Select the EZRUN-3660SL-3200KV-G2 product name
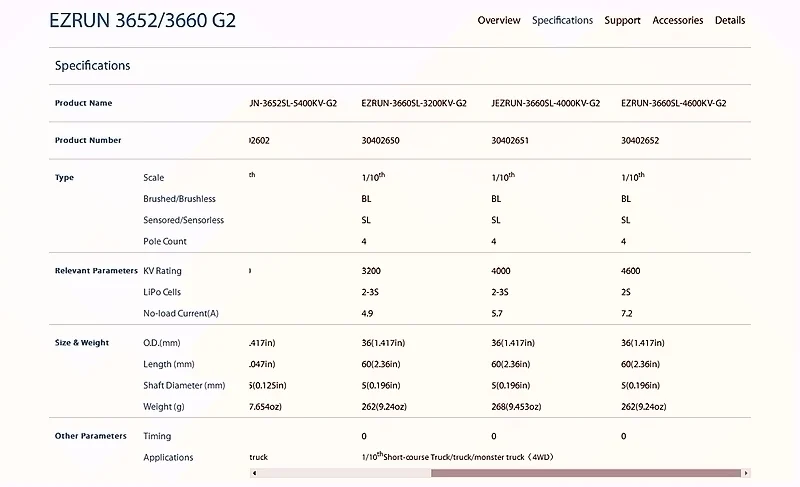 coord(414,103)
